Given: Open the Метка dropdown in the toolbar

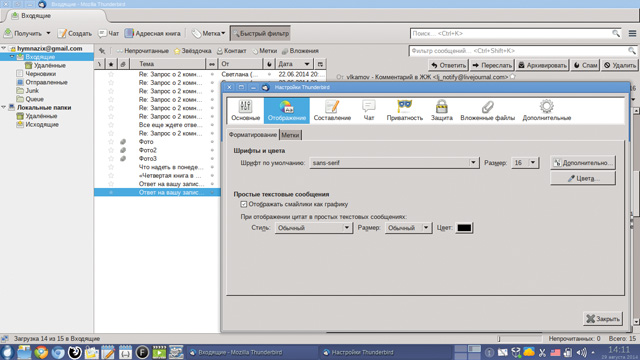Looking at the screenshot, I should (209, 33).
